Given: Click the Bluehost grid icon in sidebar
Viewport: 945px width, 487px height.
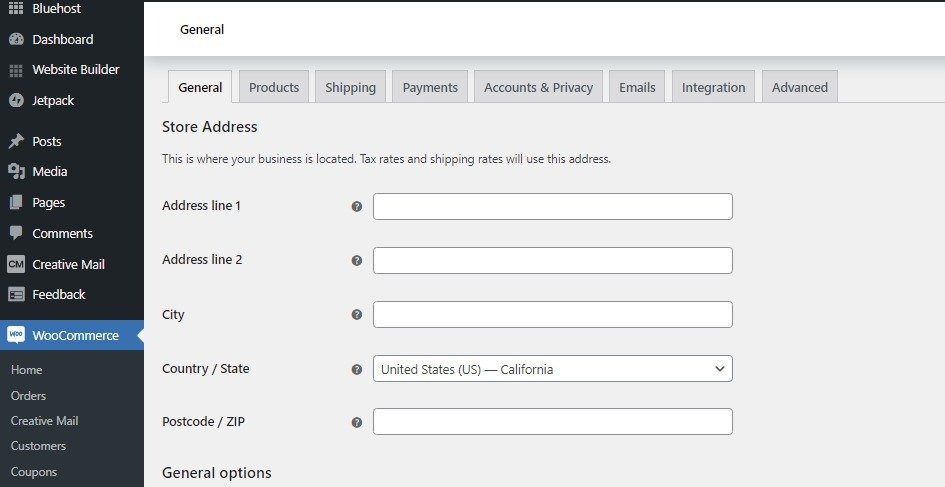Looking at the screenshot, I should (16, 9).
